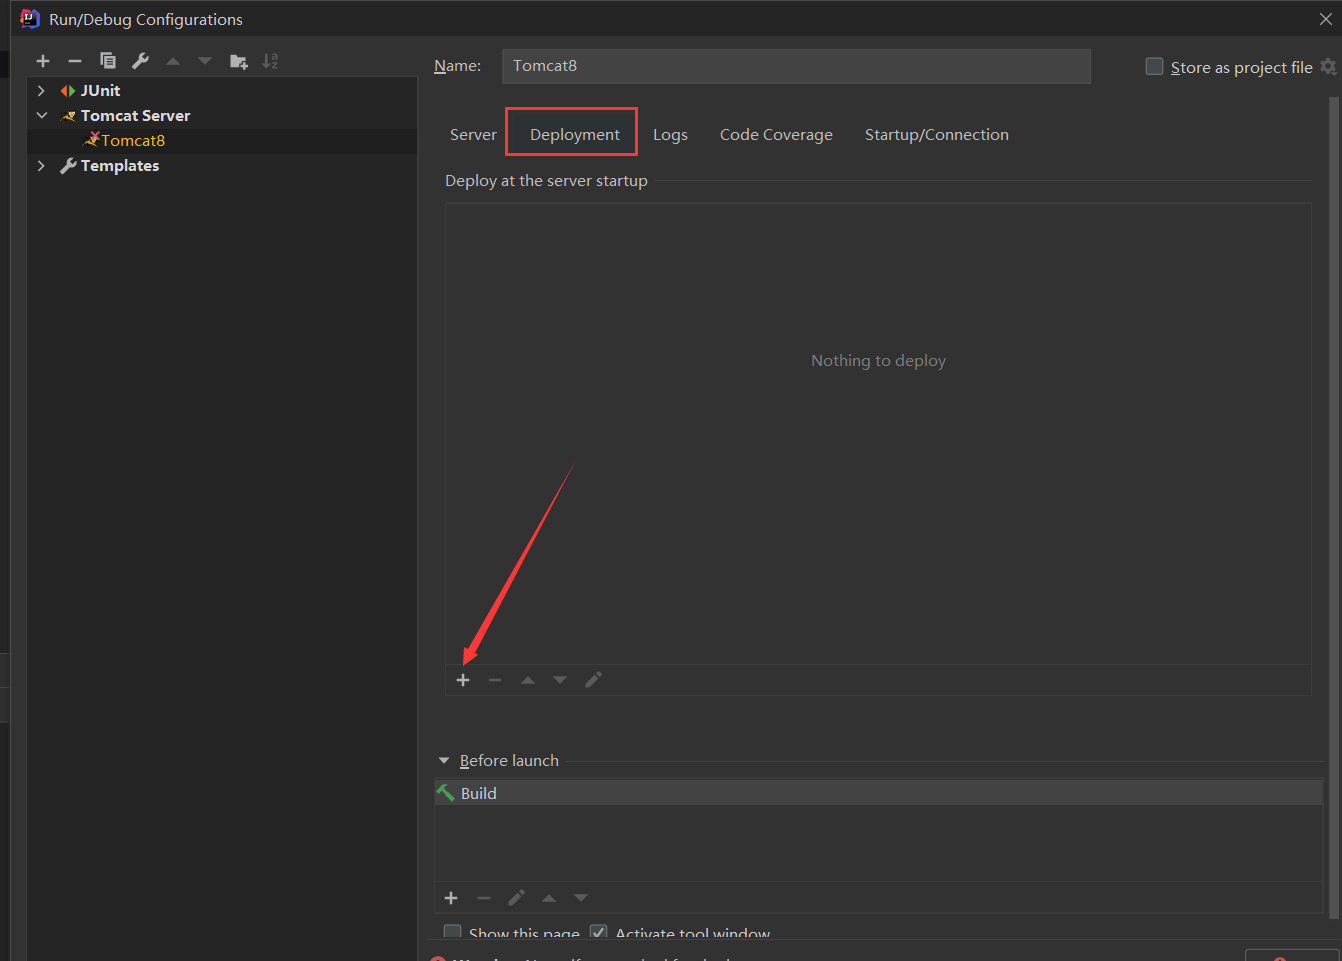Edit deployment item pencil icon
The height and width of the screenshot is (961, 1342).
[593, 680]
